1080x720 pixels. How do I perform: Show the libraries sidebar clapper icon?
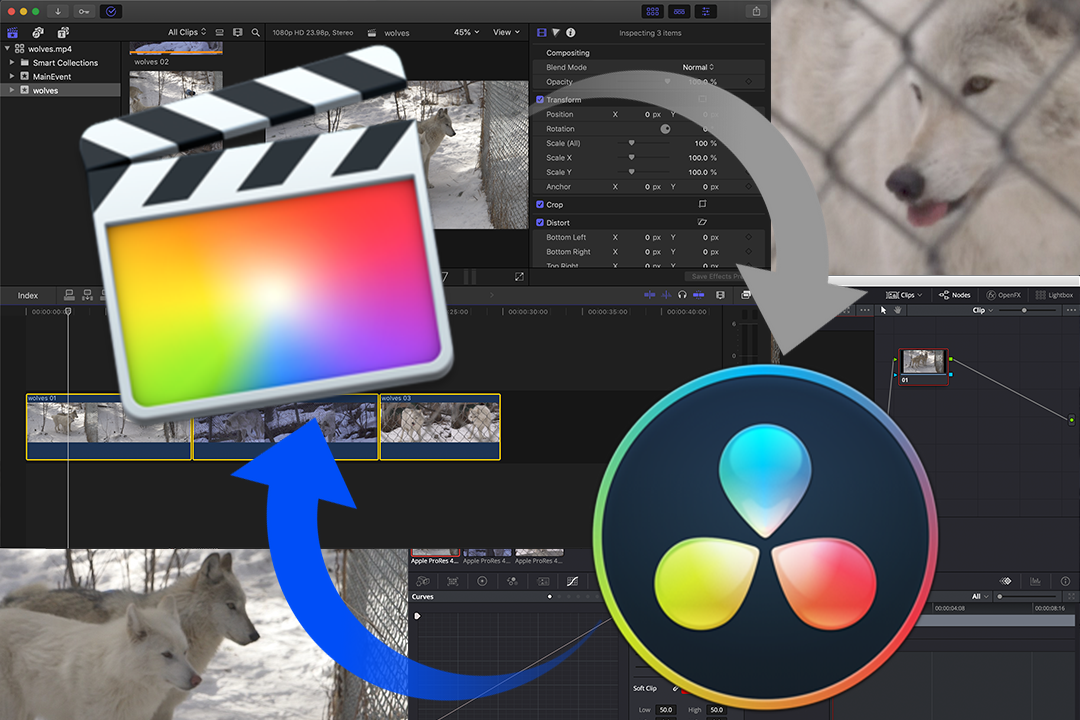click(x=12, y=32)
